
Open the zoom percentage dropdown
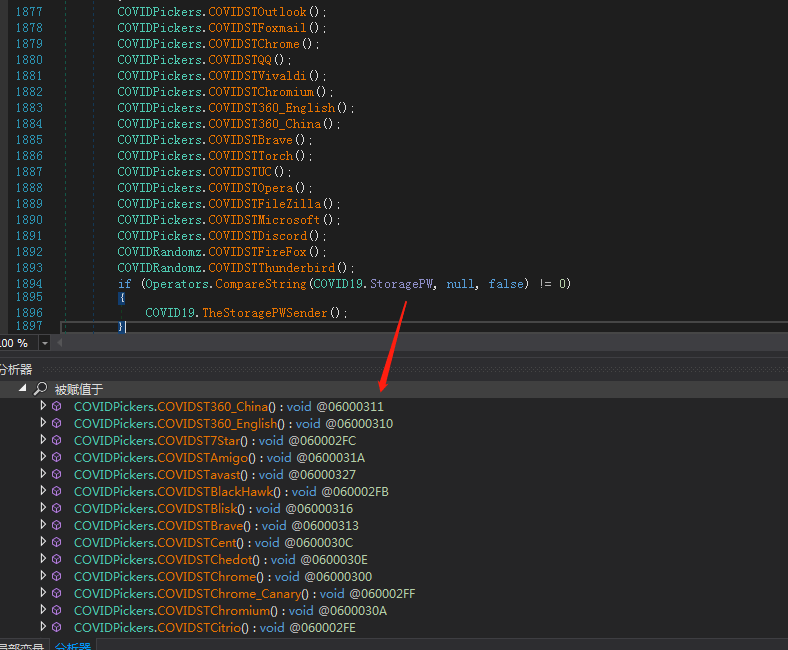pyautogui.click(x=45, y=343)
